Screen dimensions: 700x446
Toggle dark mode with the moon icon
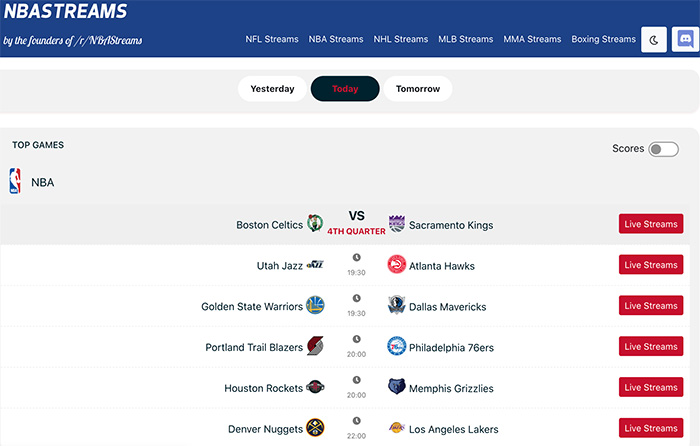(655, 40)
